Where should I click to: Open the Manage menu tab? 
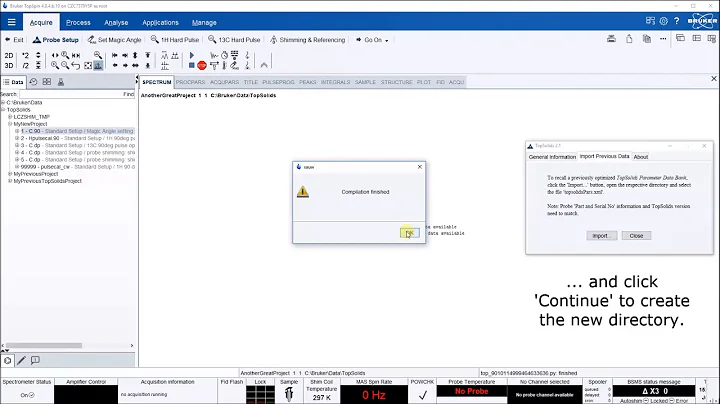coord(204,22)
